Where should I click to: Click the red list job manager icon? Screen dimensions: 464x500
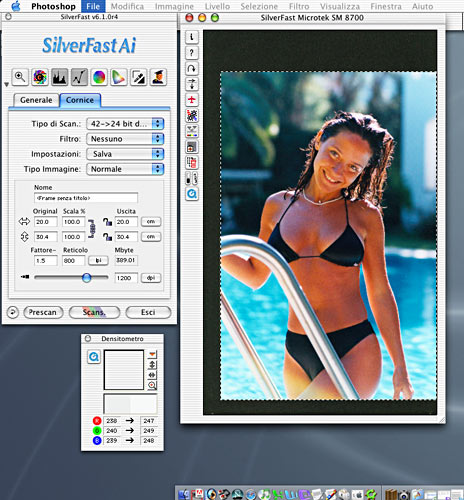tap(192, 162)
